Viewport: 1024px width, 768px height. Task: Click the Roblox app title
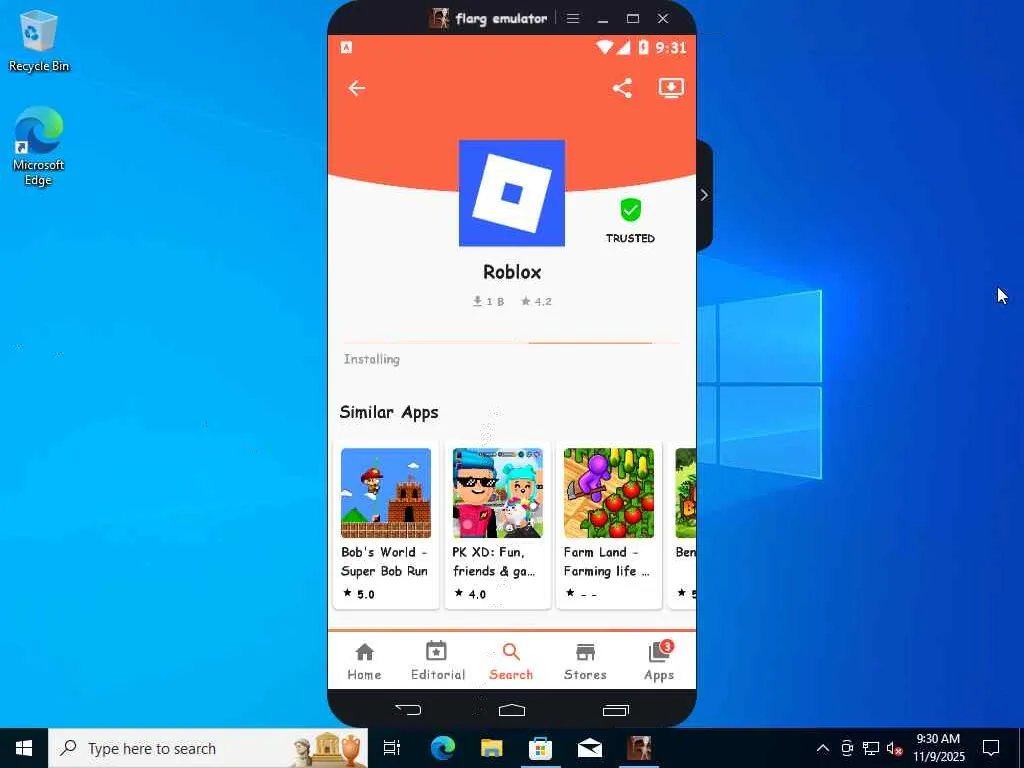[512, 272]
